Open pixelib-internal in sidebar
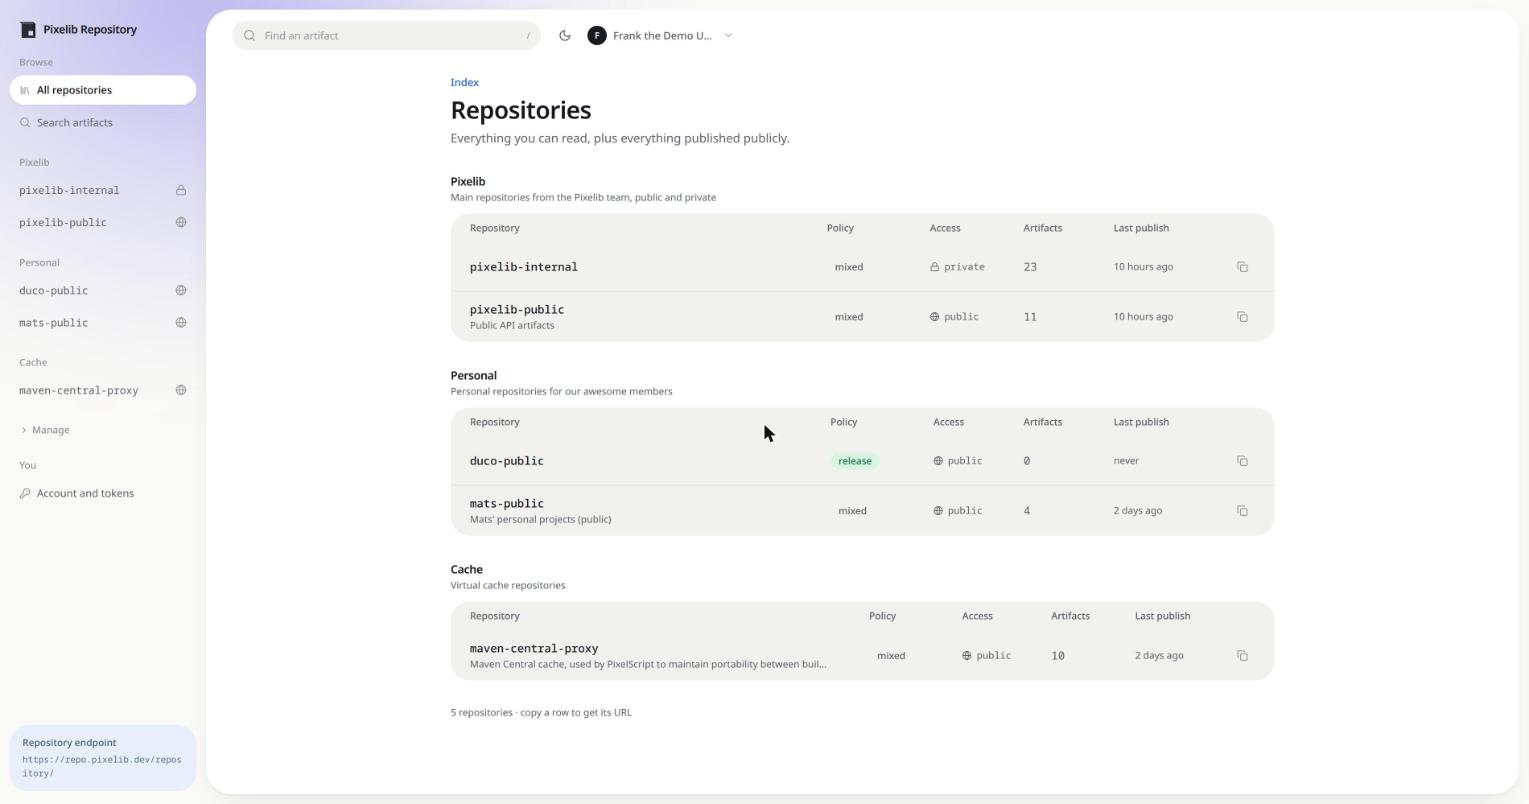This screenshot has width=1529, height=804. pos(103,190)
